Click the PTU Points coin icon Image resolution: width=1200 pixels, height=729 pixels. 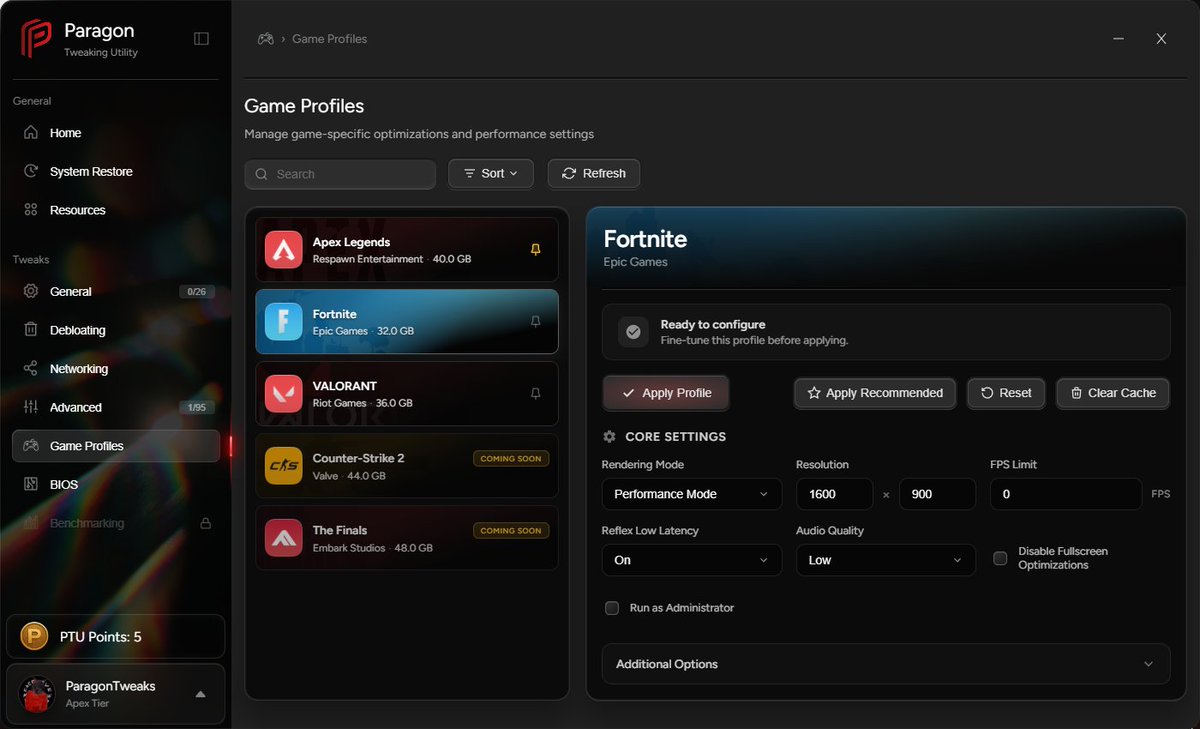[35, 637]
